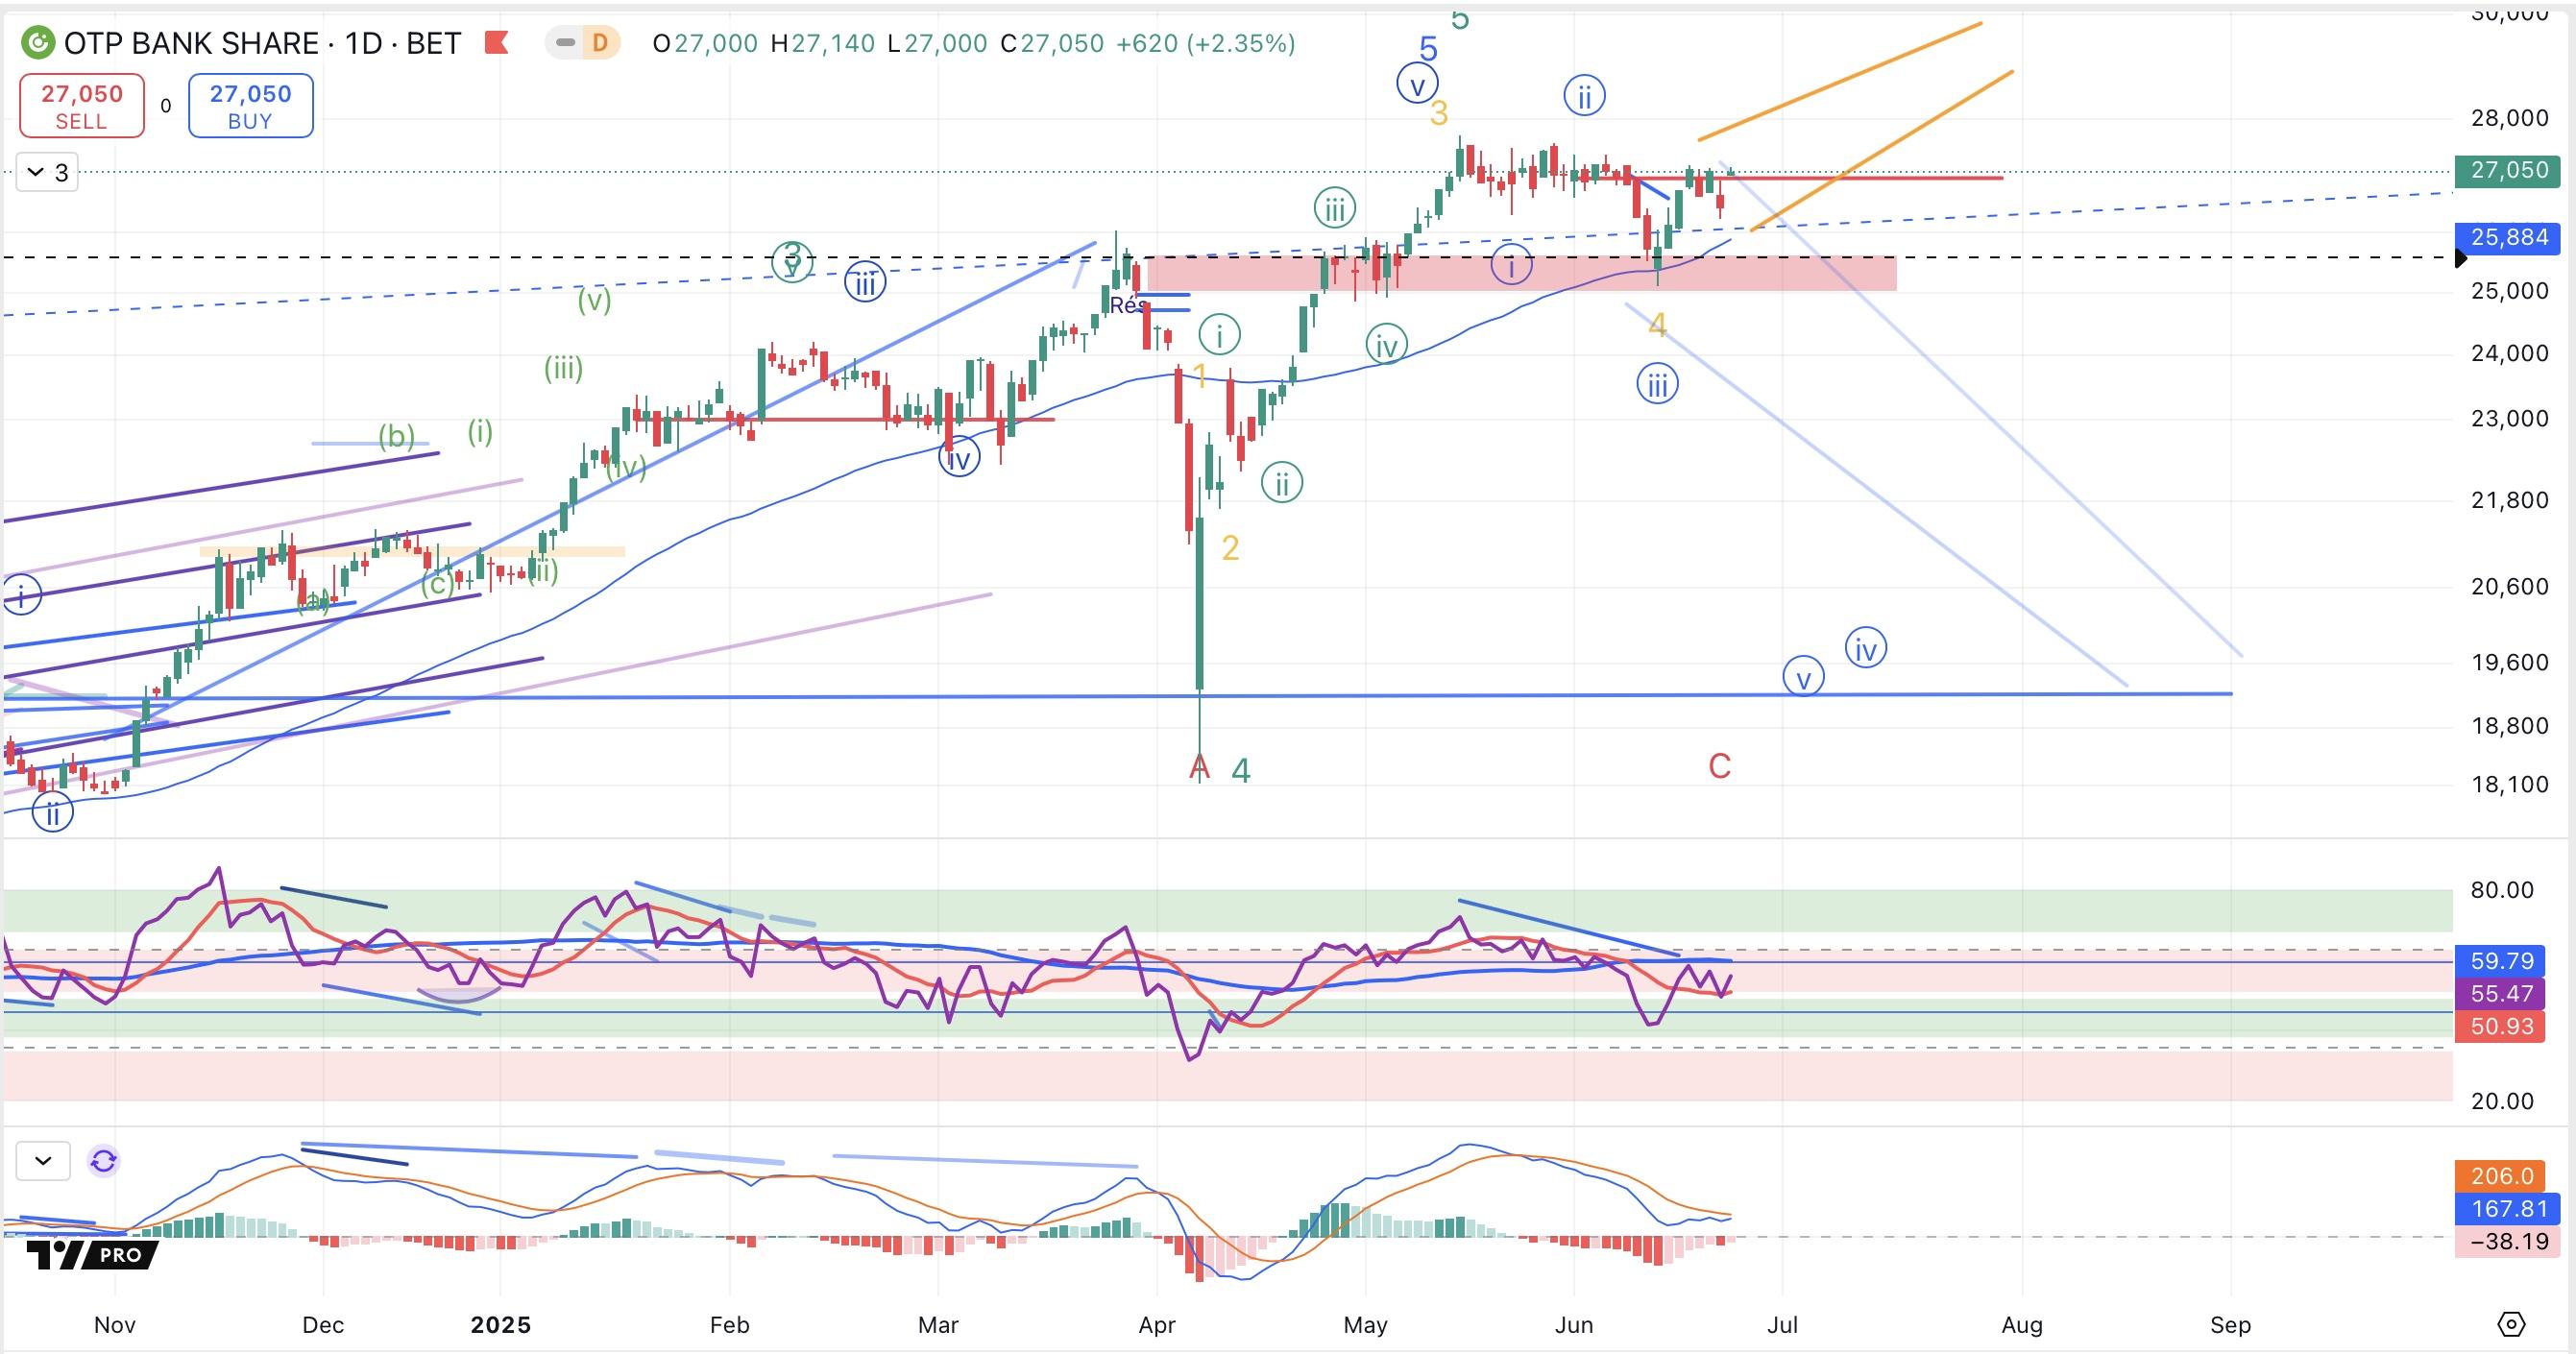The height and width of the screenshot is (1354, 2576).
Task: Click the 18,100 price scale label
Action: coord(2509,784)
